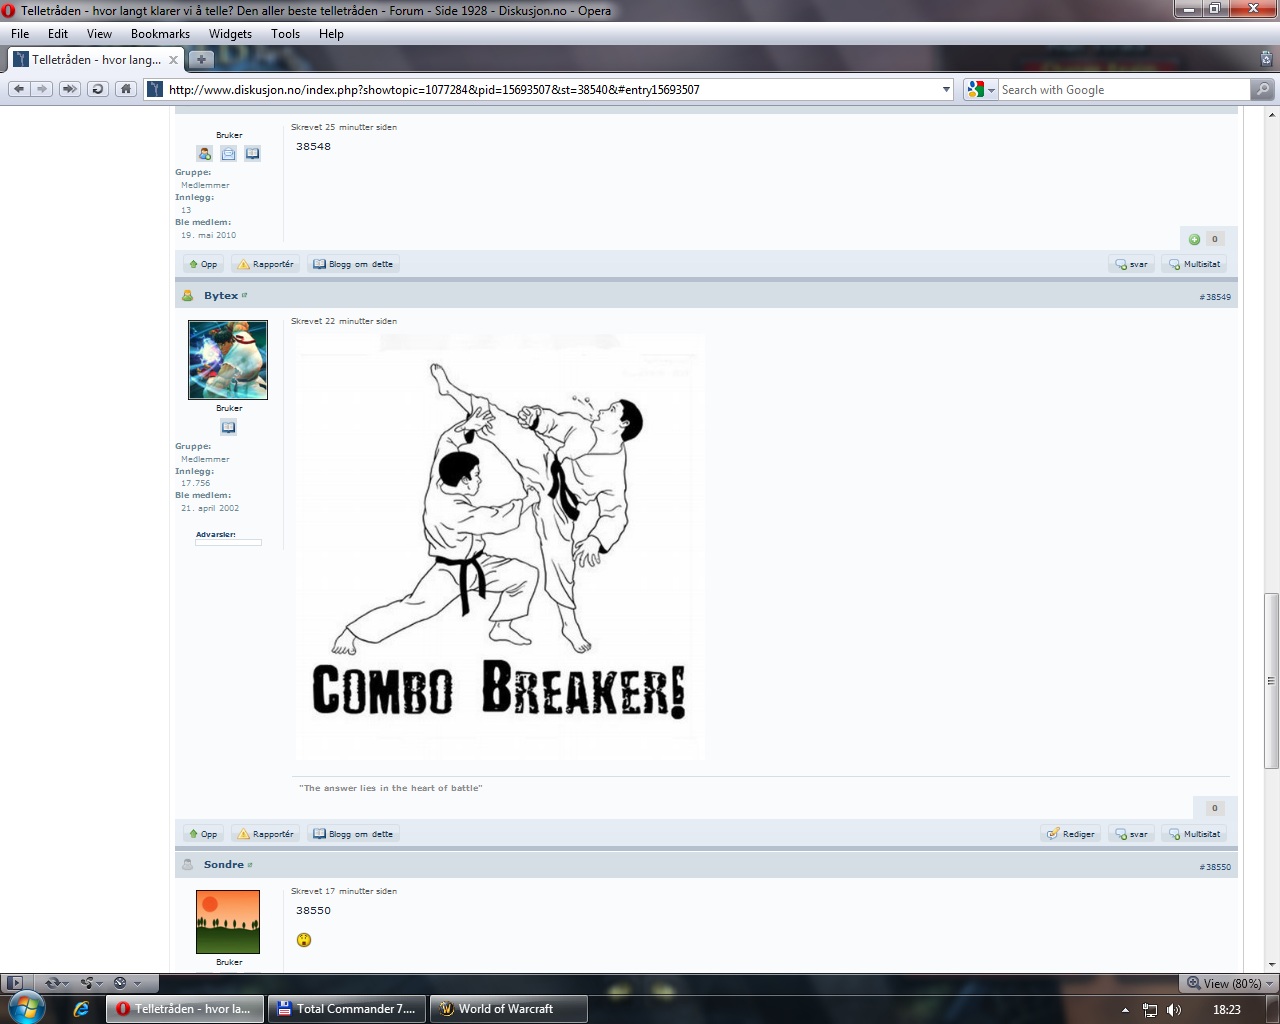The height and width of the screenshot is (1024, 1280).
Task: Click the scrollbar down arrow
Action: pos(1271,965)
